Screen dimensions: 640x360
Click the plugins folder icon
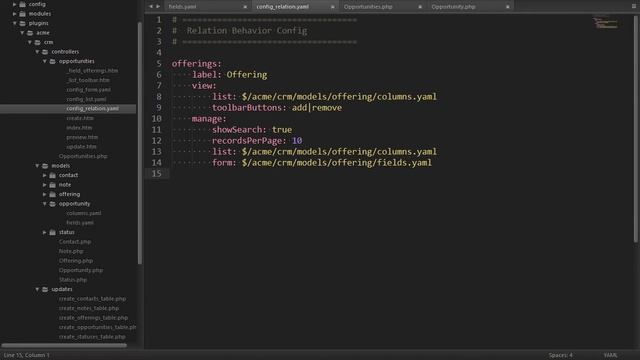pos(23,23)
